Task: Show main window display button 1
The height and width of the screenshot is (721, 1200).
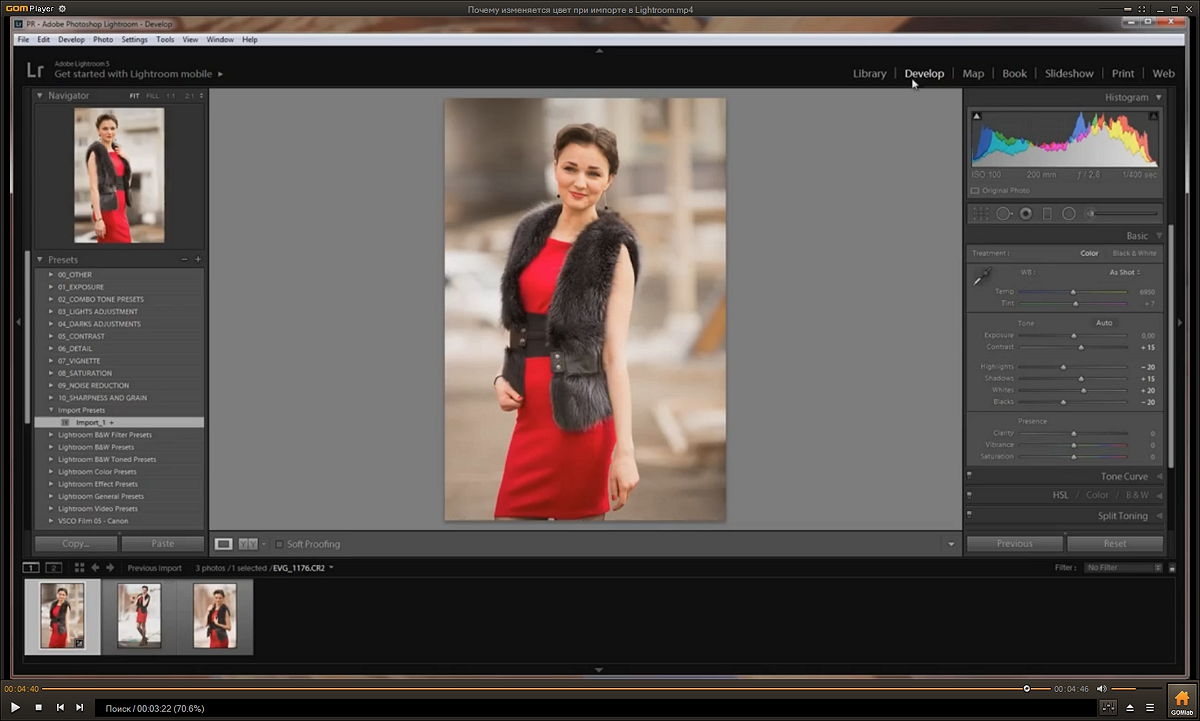Action: pos(32,568)
